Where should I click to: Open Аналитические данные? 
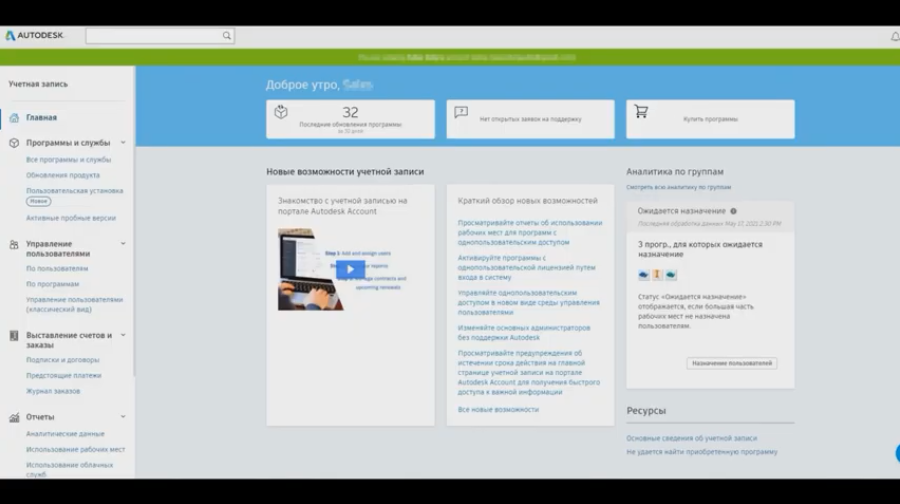[x=65, y=434]
